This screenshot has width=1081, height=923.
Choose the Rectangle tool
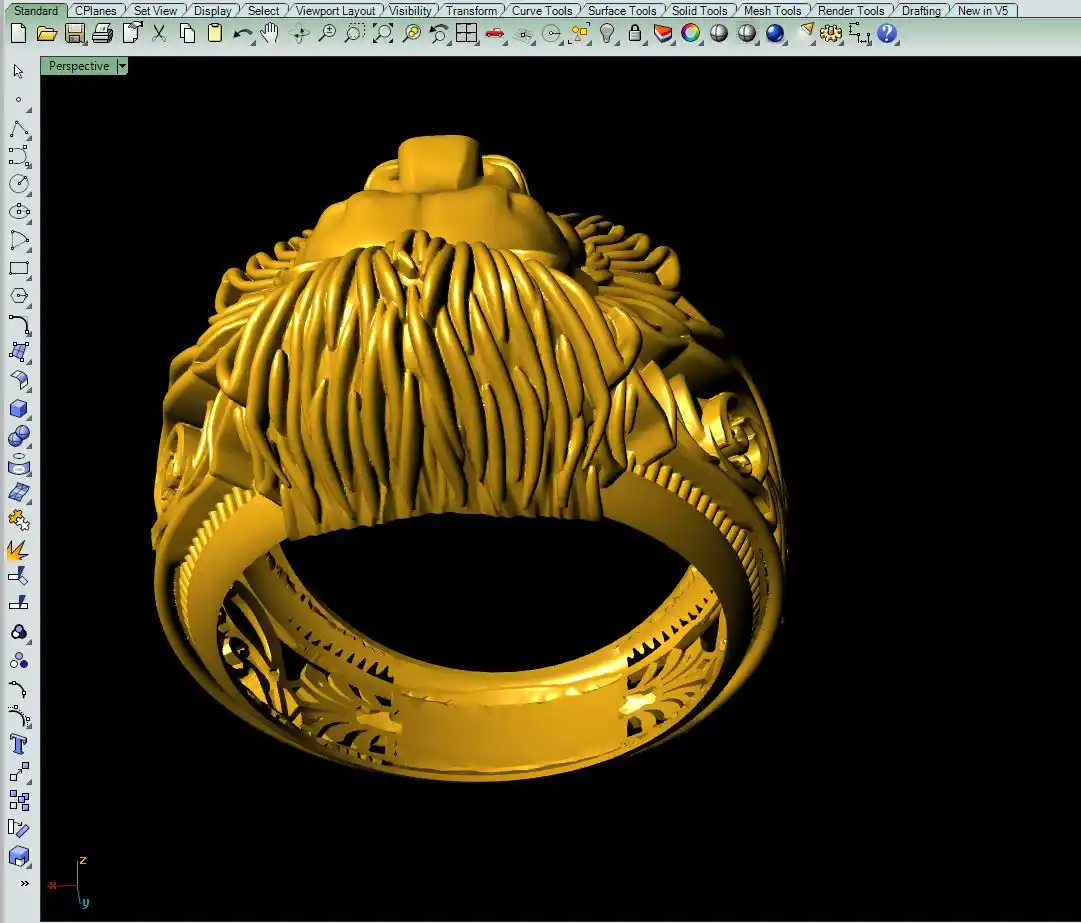[x=19, y=269]
